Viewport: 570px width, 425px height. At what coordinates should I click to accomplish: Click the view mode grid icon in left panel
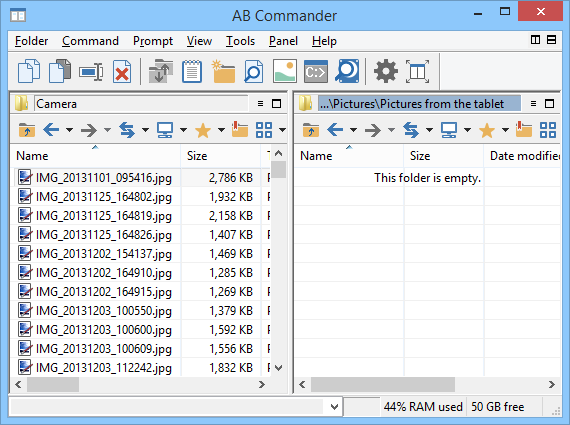click(x=264, y=130)
